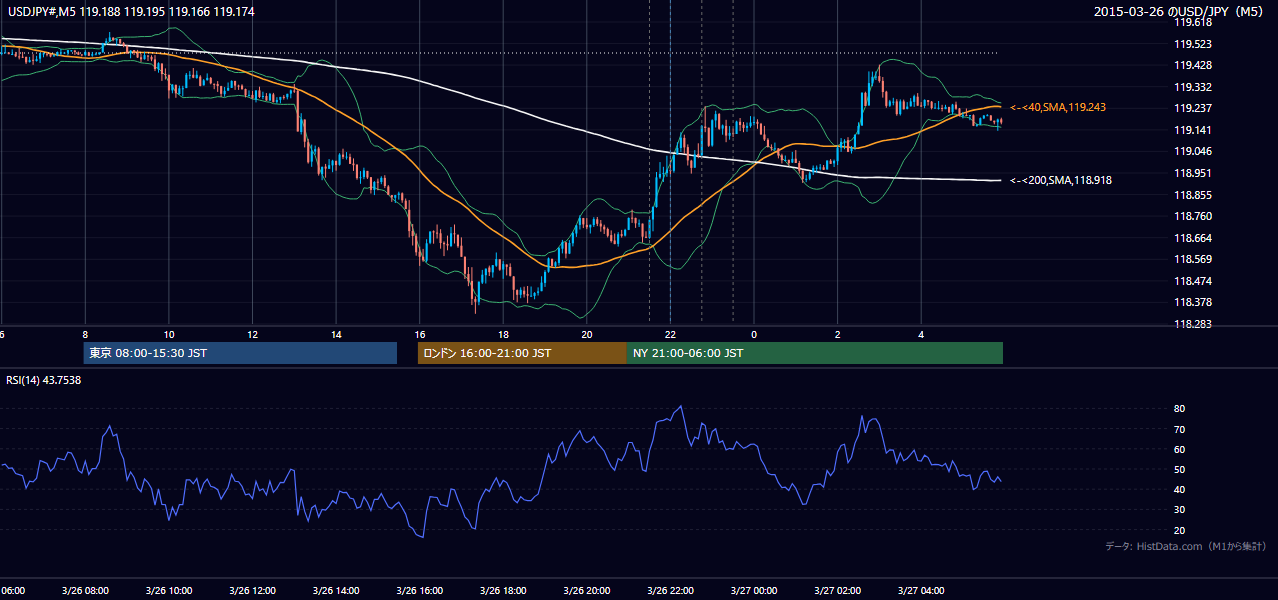Click the 118.760 price axis label
Viewport: 1278px width, 600px height.
pyautogui.click(x=1194, y=216)
